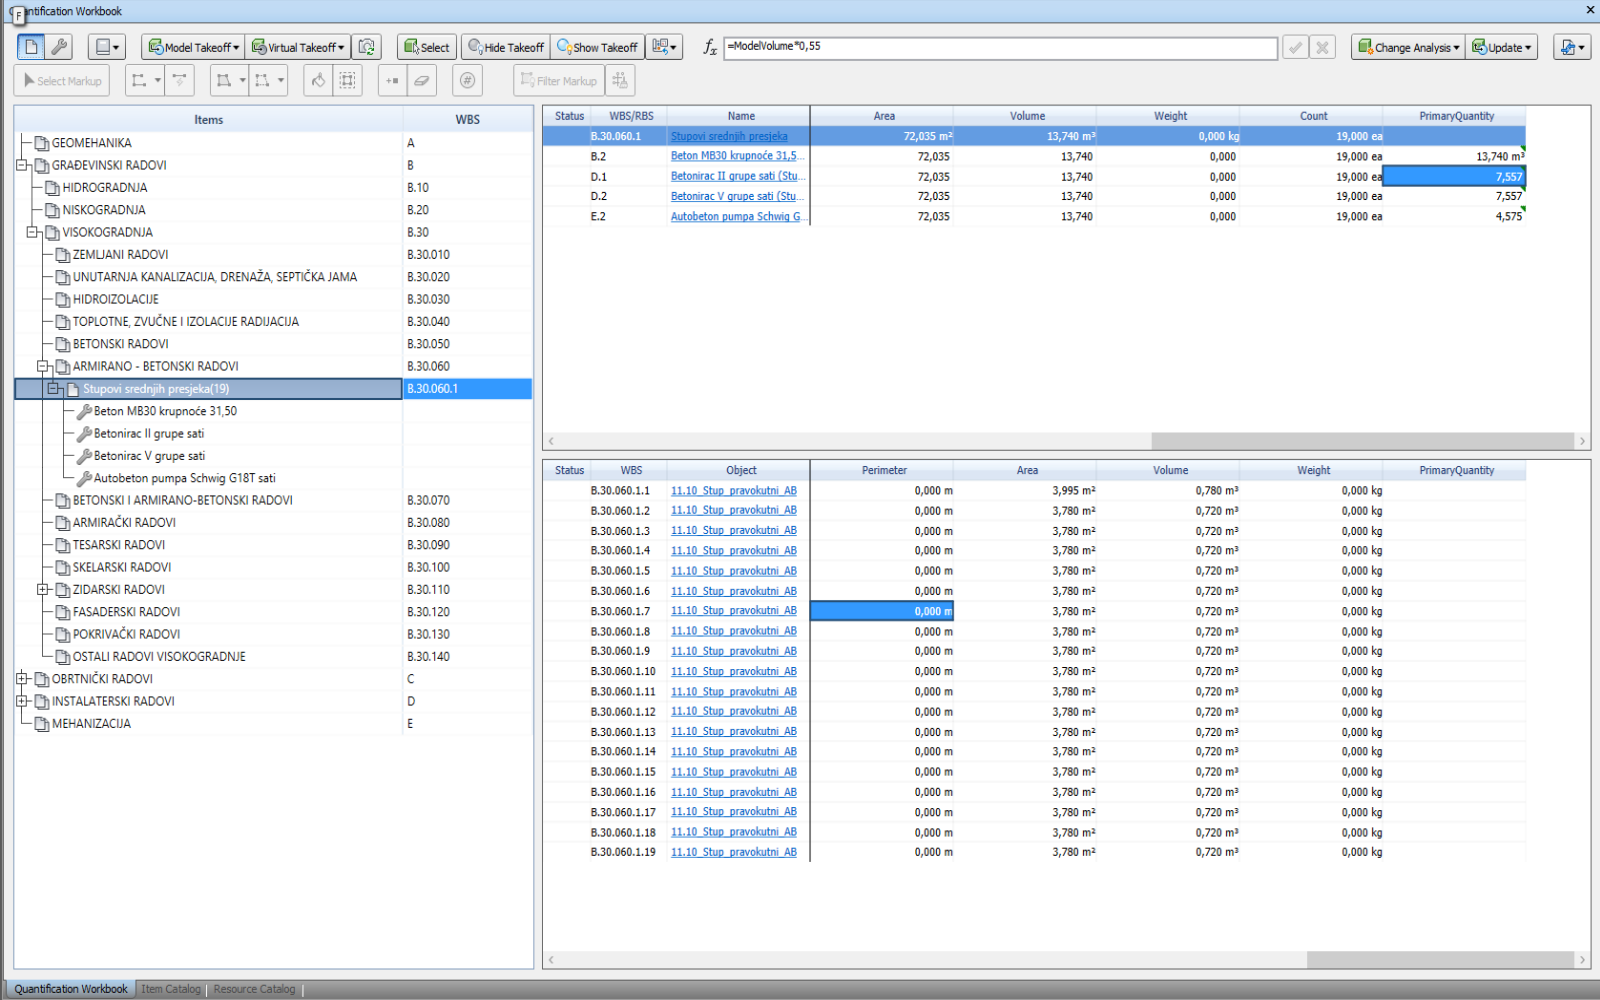Viewport: 1600px width, 1000px height.
Task: Click the quick box selection markup icon
Action: click(x=347, y=81)
